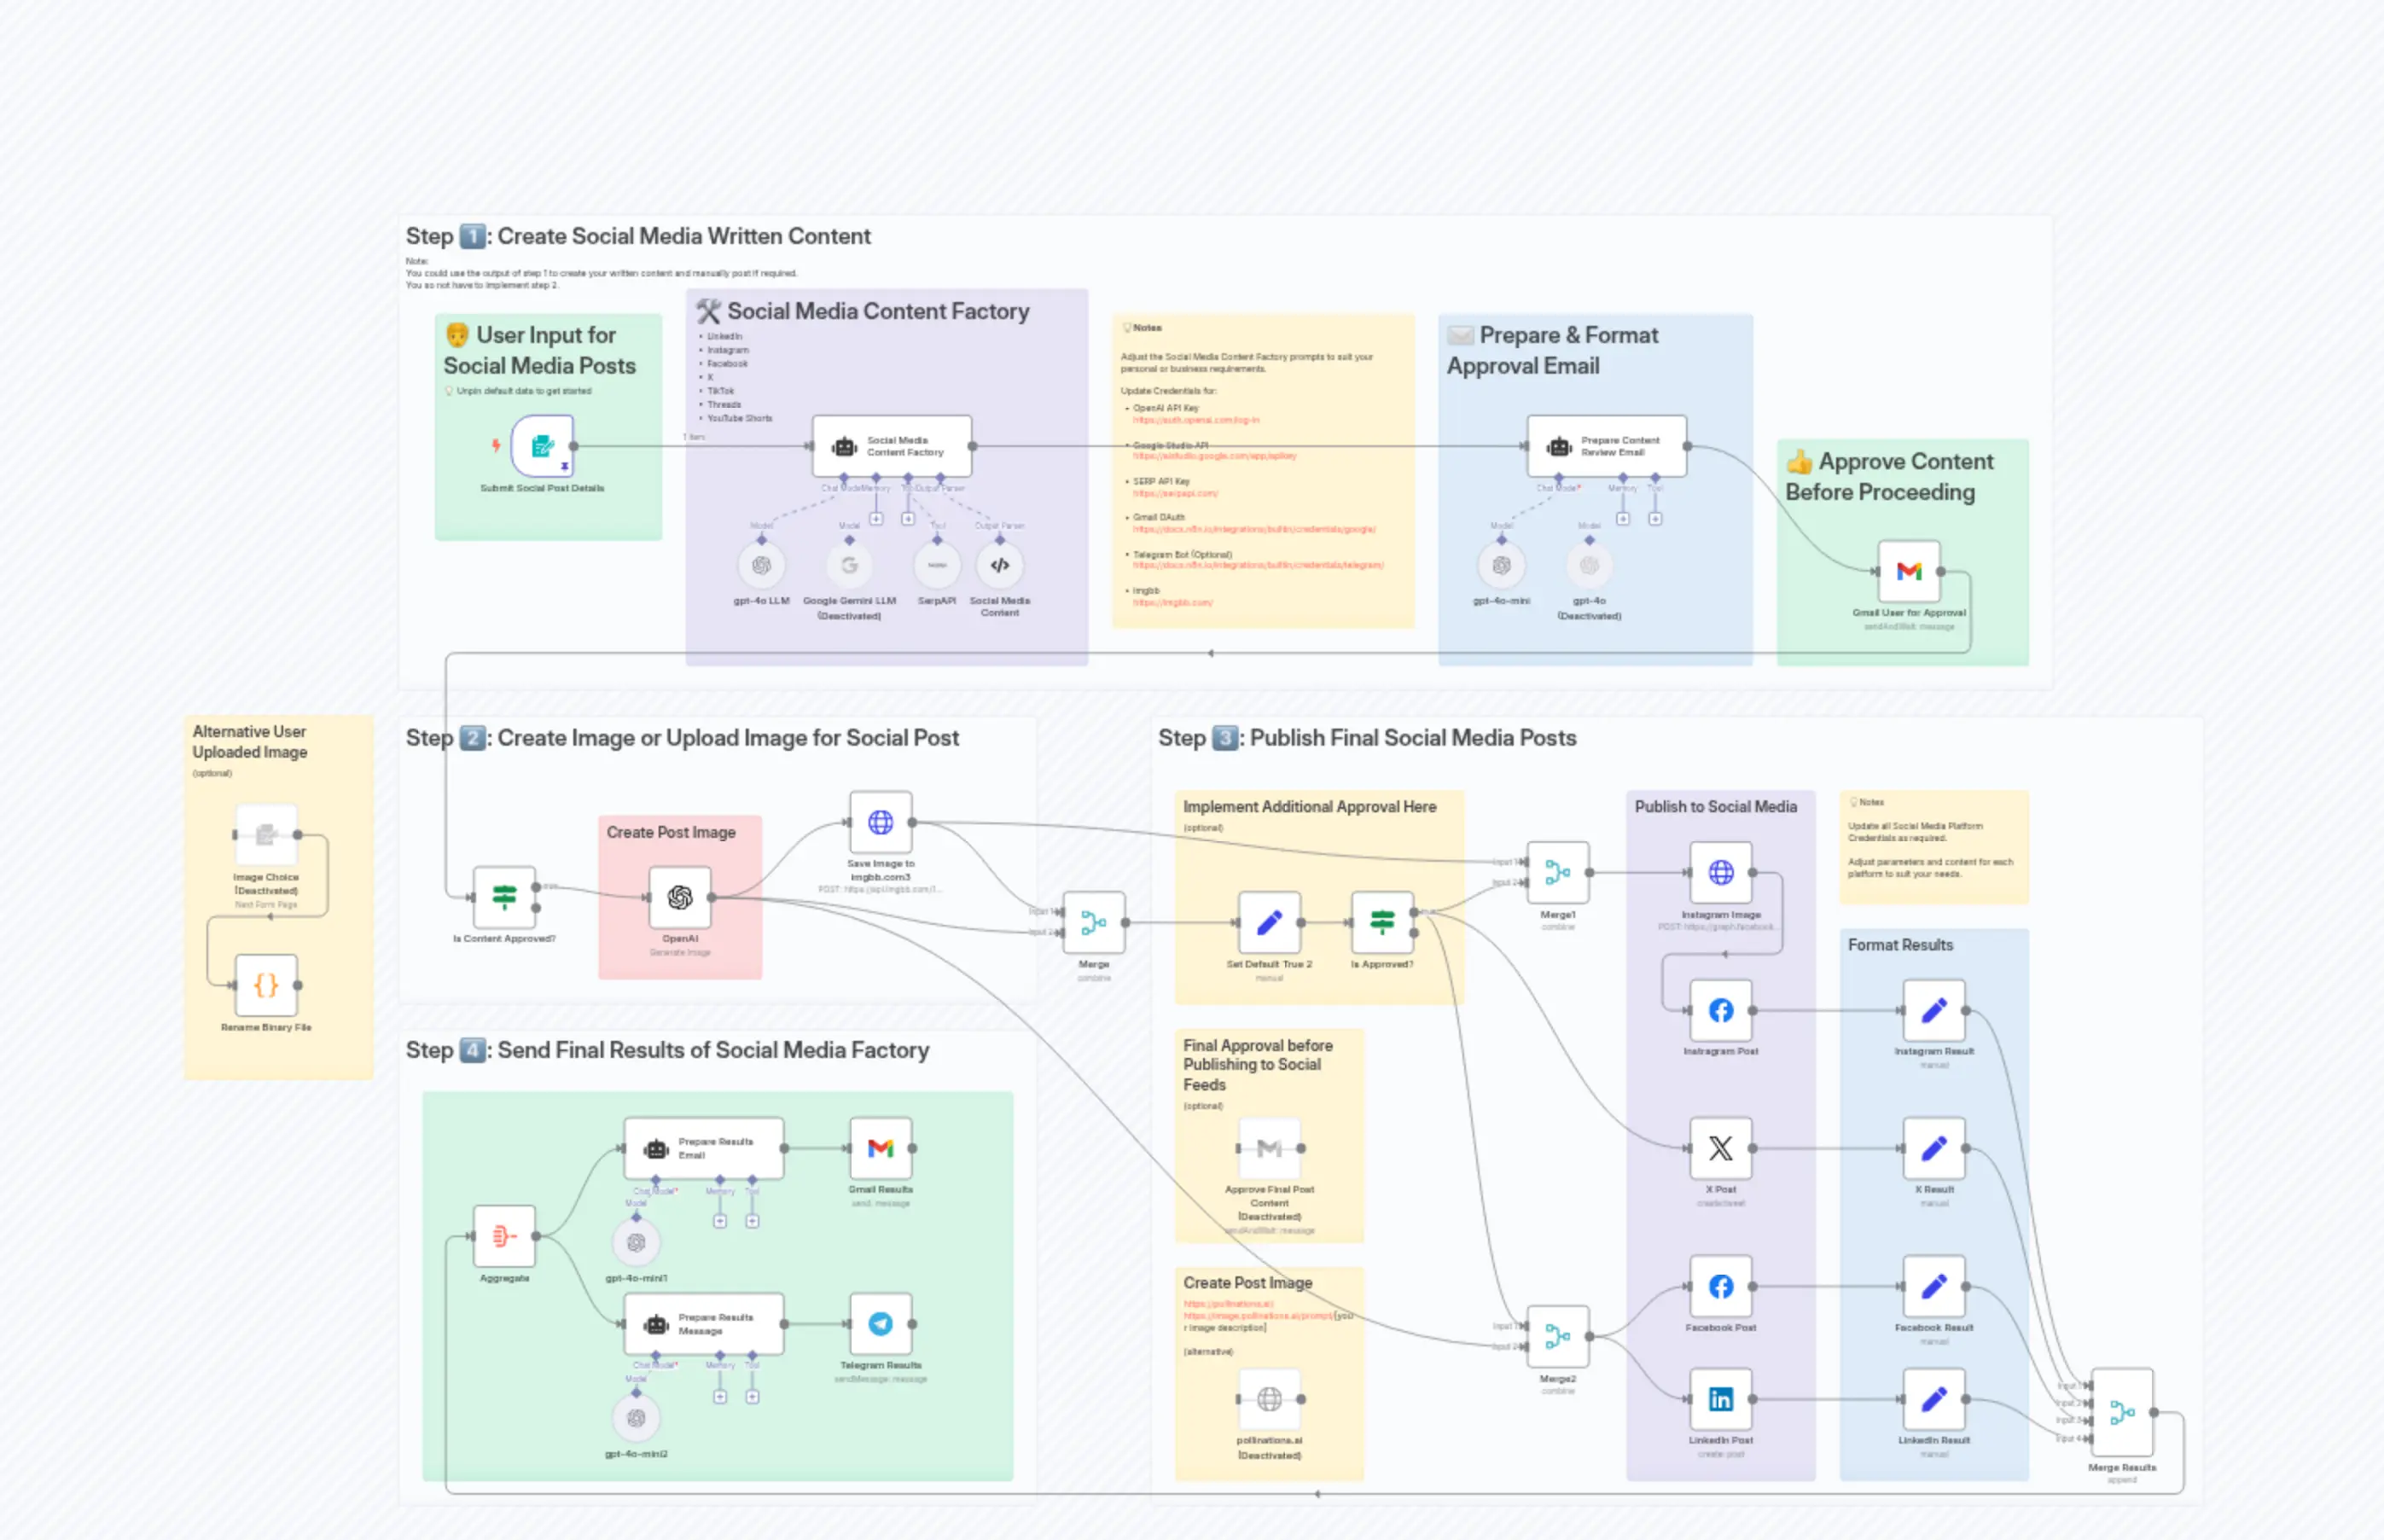Click the Save Image to imgbb.com HTTP node
Viewport: 2384px width, 1540px height.
pos(880,823)
